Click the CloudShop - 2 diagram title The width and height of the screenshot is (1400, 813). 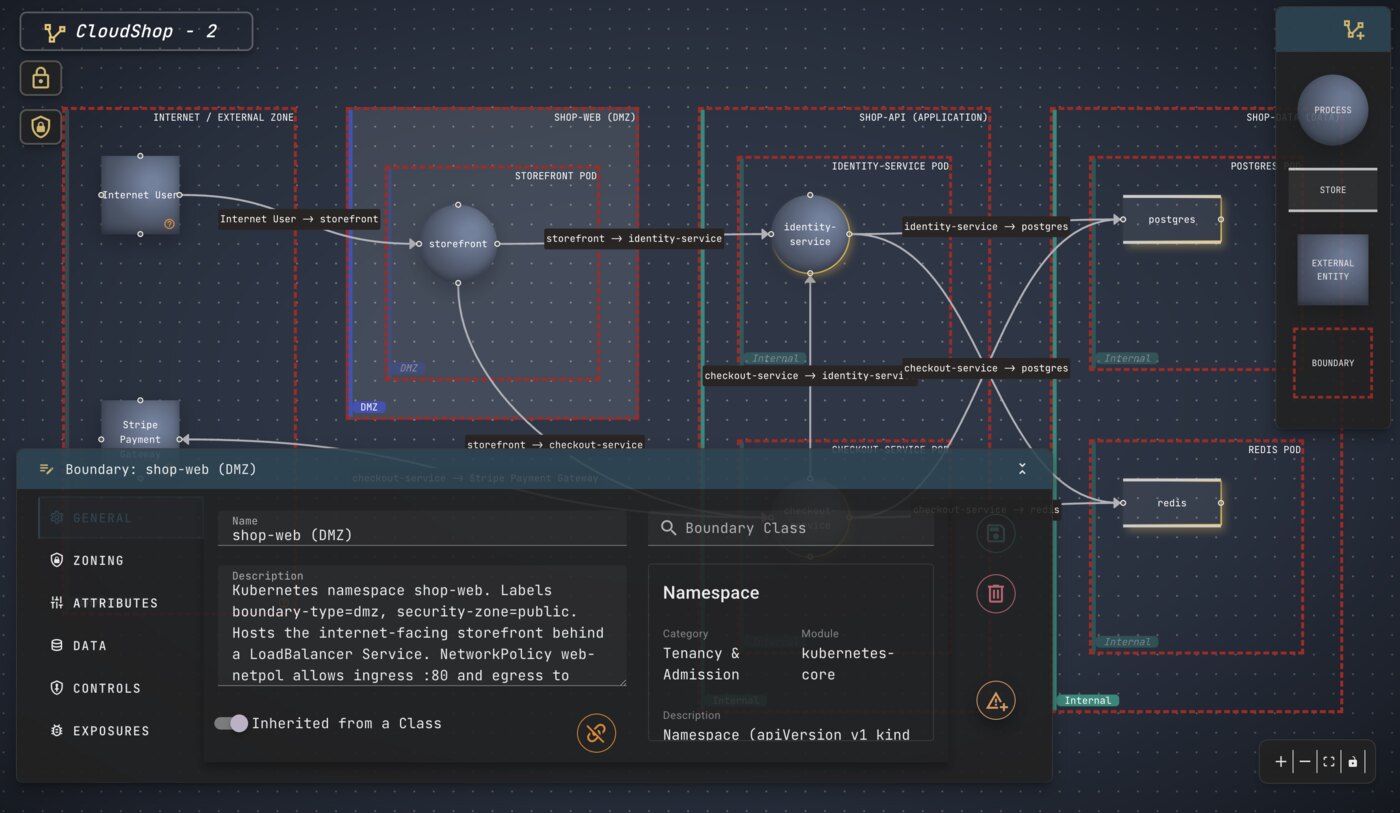147,31
